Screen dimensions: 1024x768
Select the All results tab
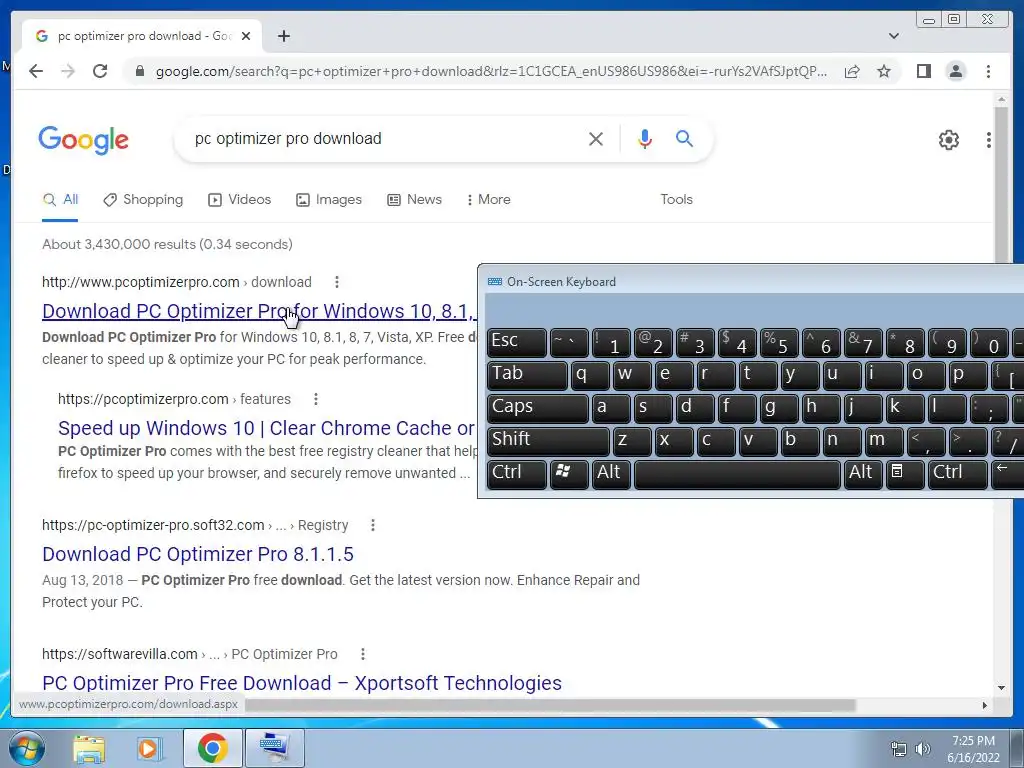pyautogui.click(x=60, y=200)
